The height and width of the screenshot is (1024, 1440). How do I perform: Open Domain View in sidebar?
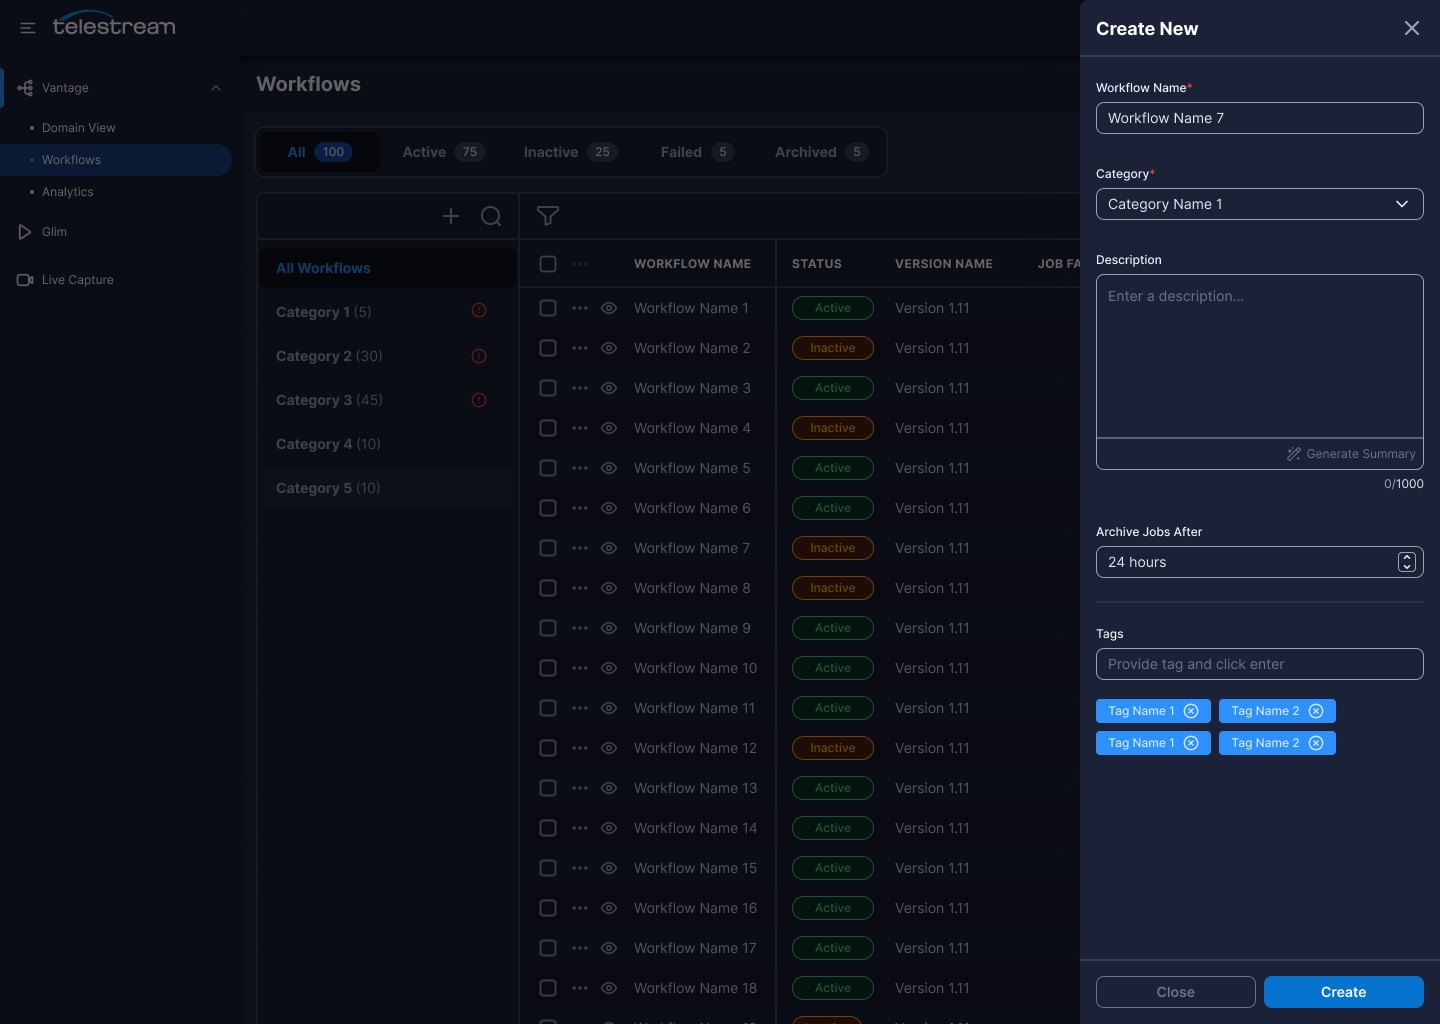(x=79, y=128)
